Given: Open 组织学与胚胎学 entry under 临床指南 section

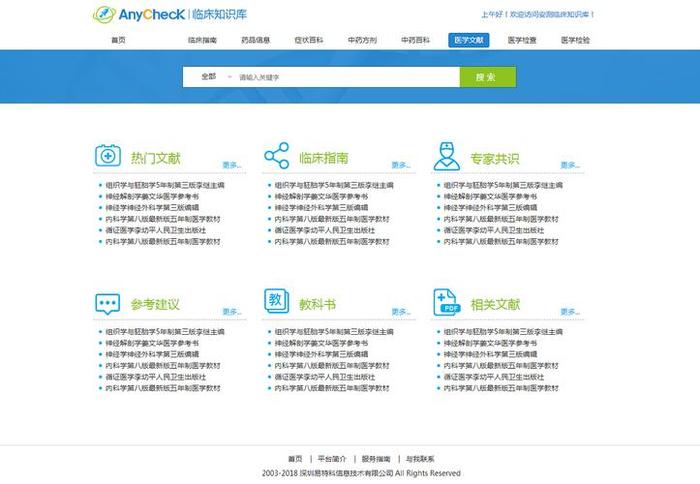Looking at the screenshot, I should click(x=334, y=185).
